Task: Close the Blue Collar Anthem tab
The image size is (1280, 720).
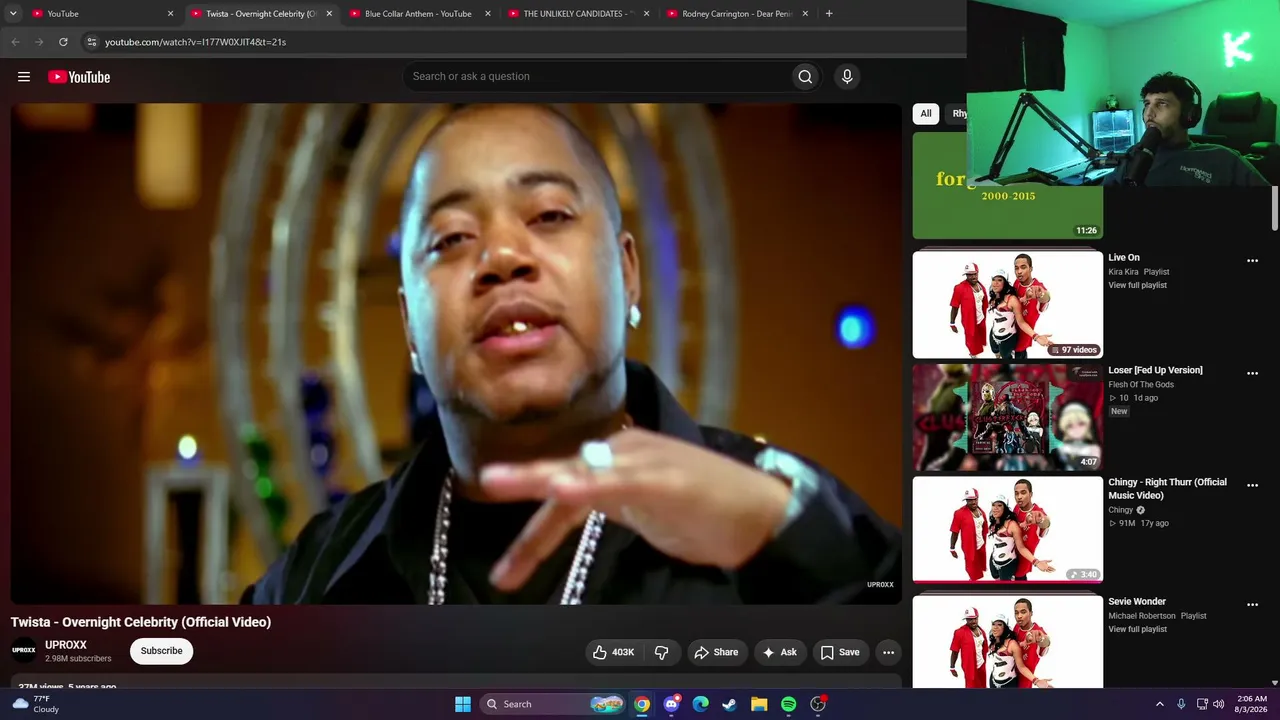Action: 488,14
